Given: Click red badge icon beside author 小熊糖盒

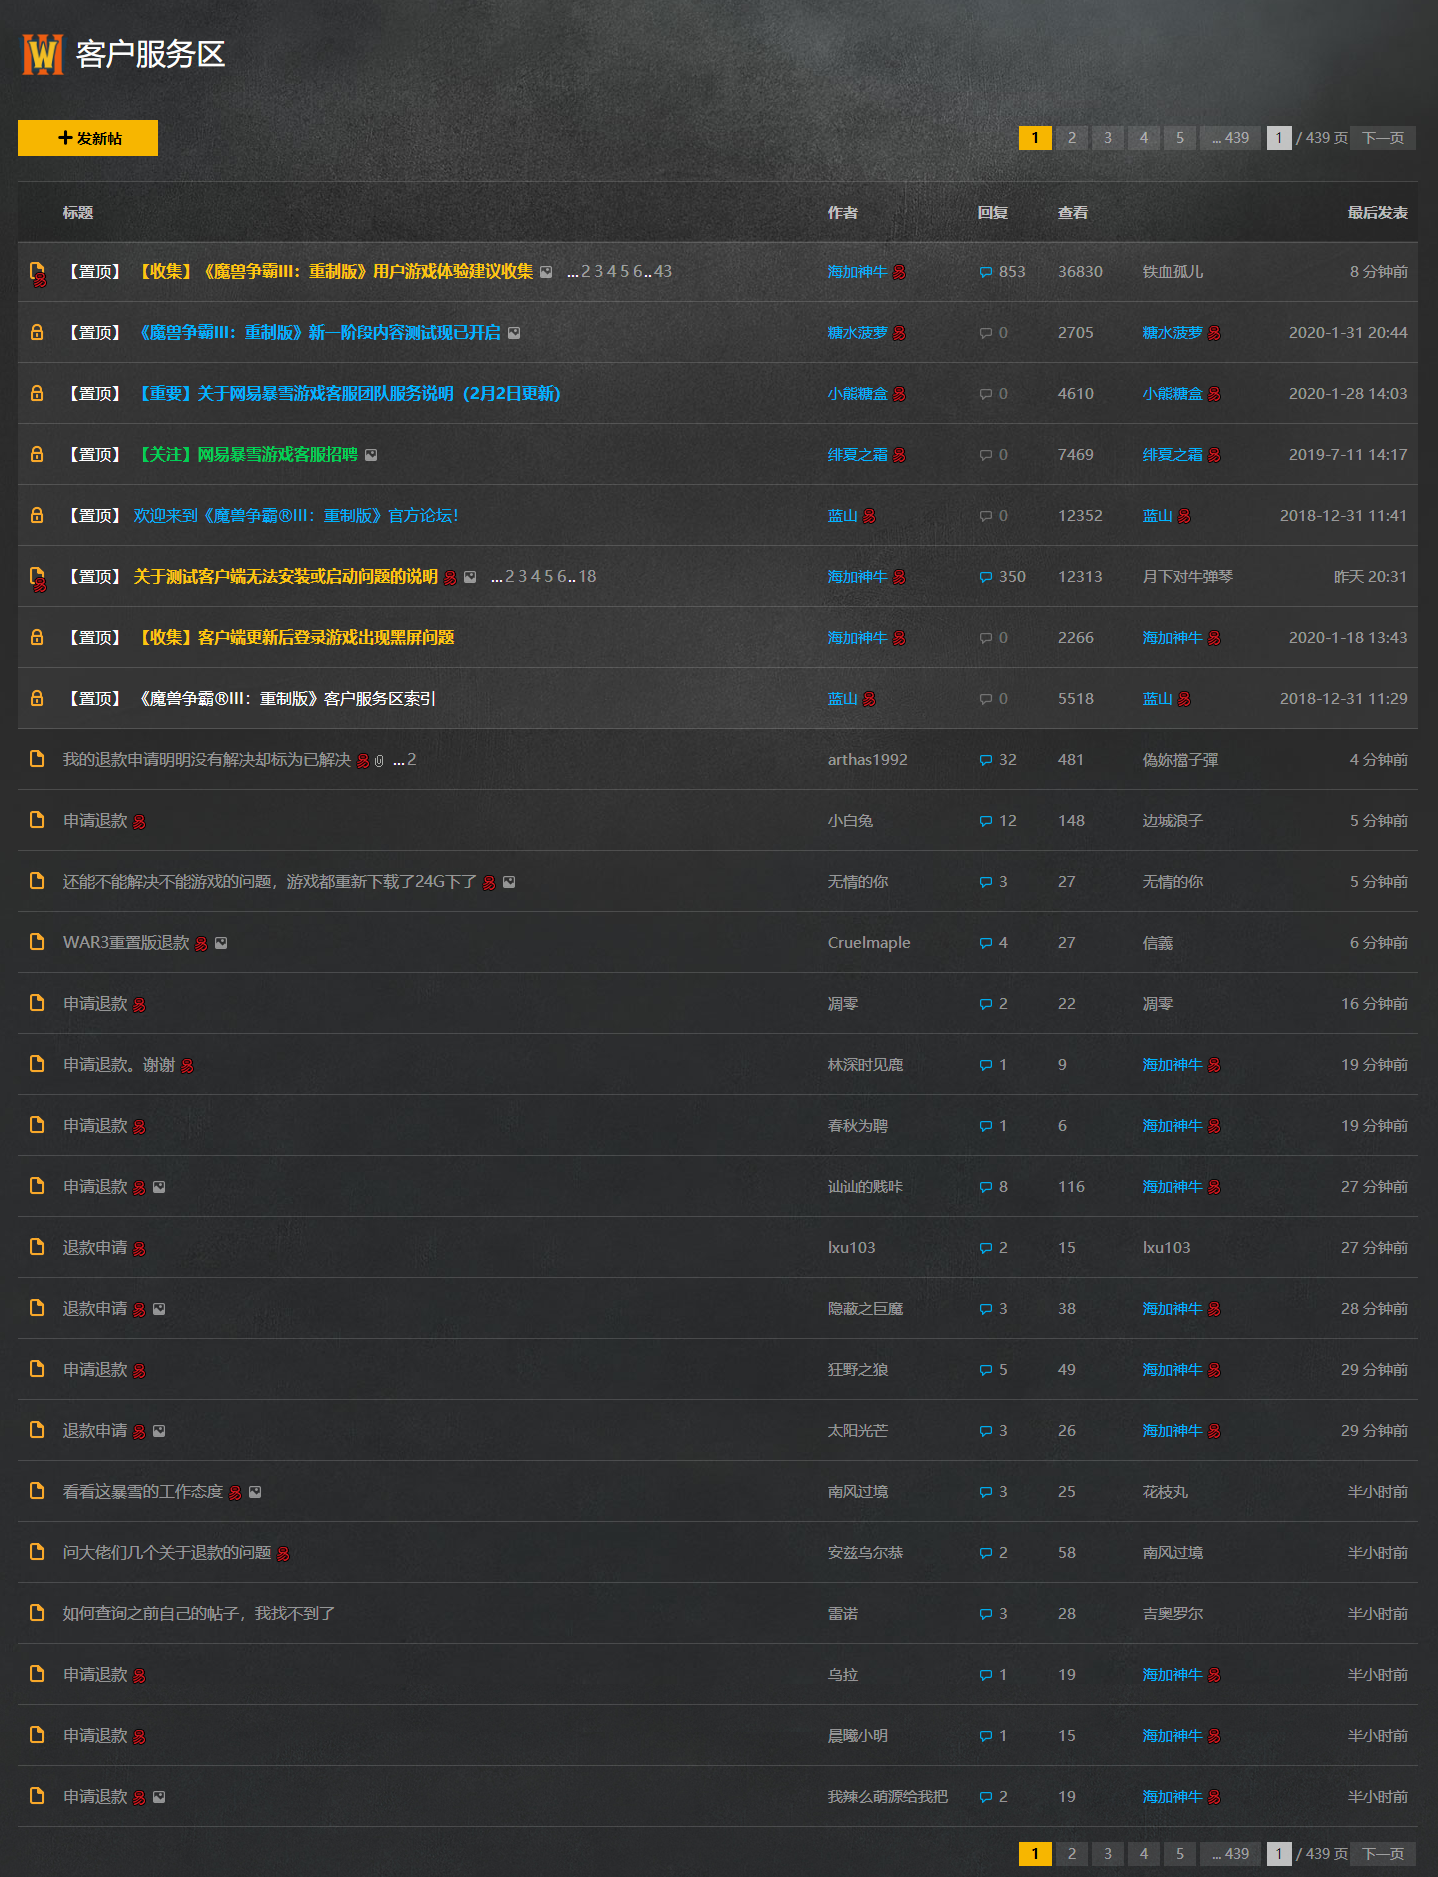Looking at the screenshot, I should [x=899, y=394].
